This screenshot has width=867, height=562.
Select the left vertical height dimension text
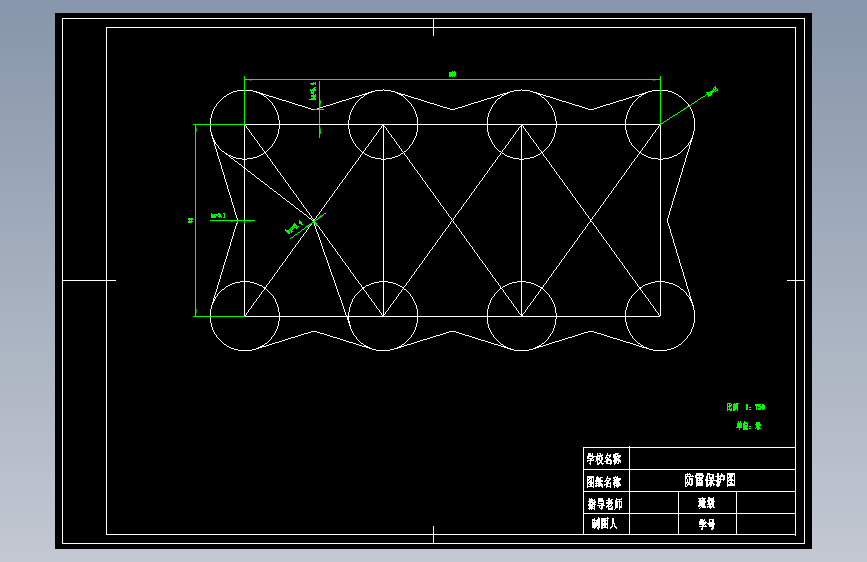click(191, 220)
